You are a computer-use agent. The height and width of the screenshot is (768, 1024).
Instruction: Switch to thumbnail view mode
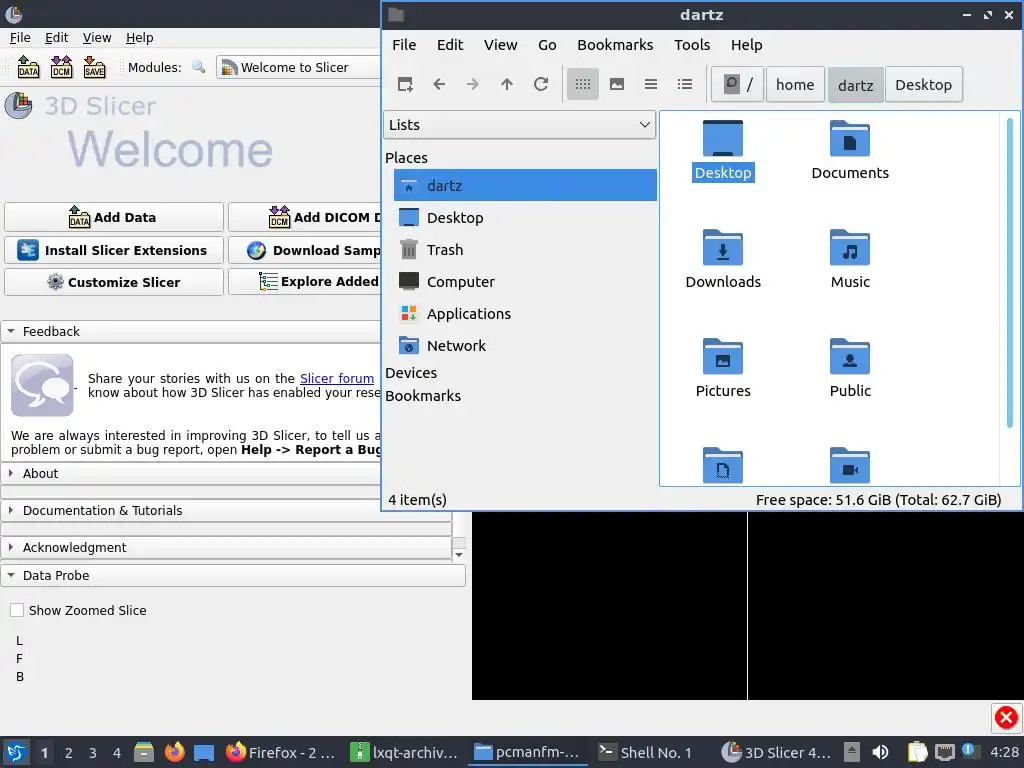point(616,84)
